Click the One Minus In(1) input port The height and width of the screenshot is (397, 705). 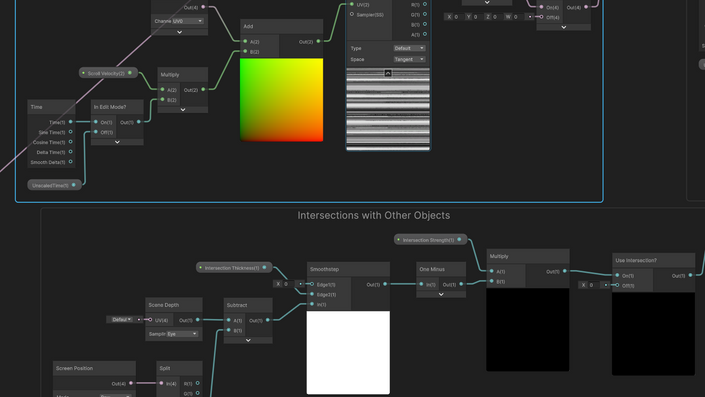421,284
